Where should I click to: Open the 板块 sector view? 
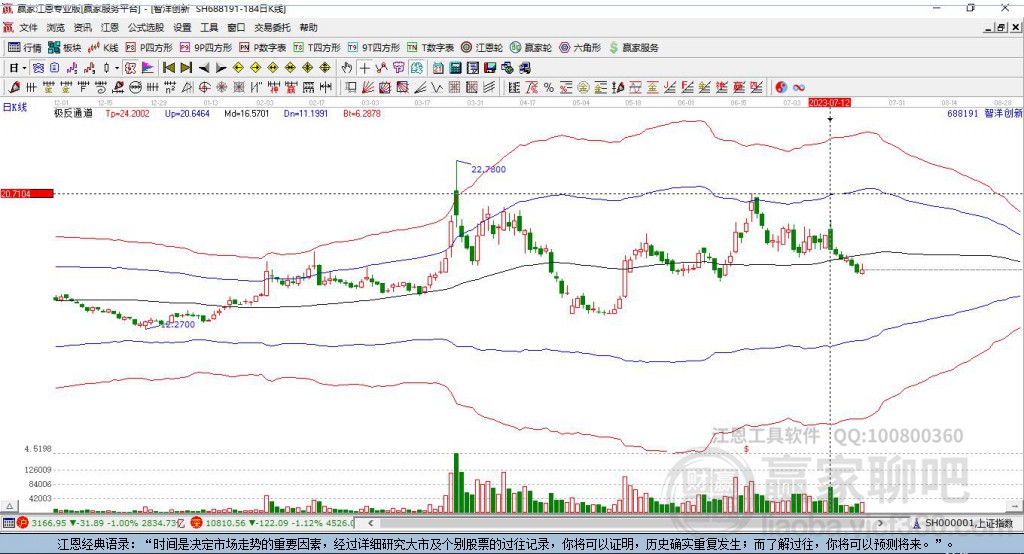(65, 47)
